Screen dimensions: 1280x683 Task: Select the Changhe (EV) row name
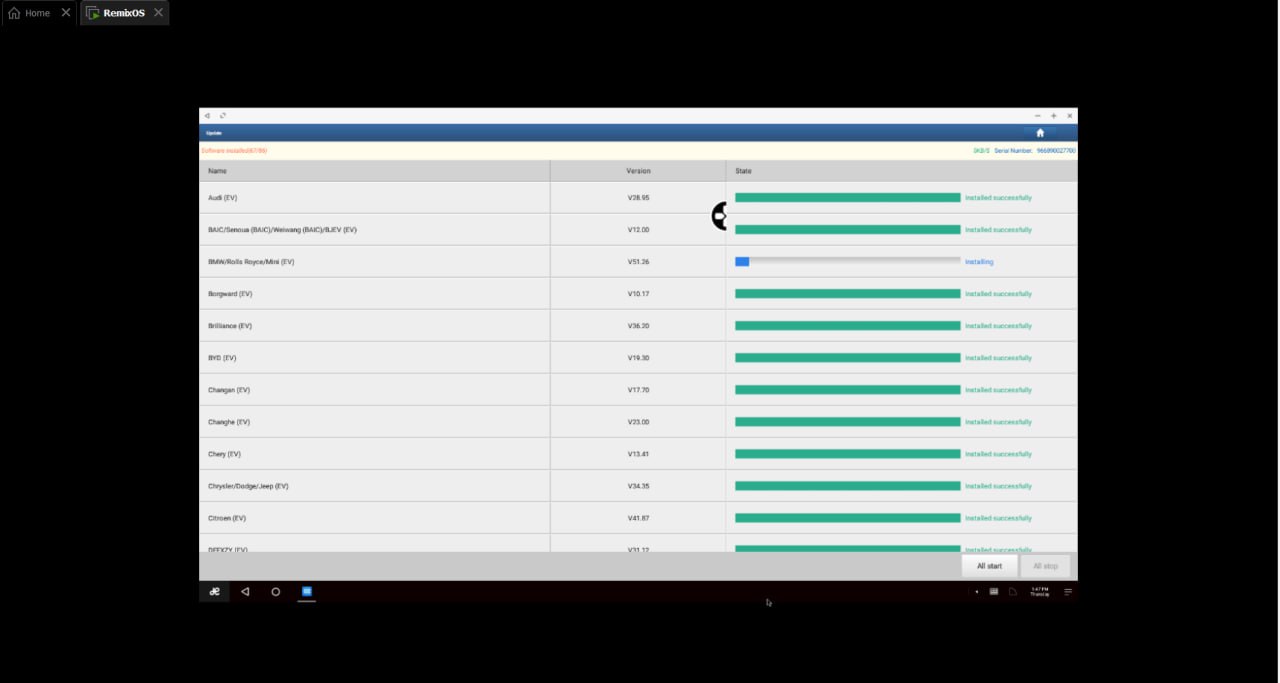(229, 422)
